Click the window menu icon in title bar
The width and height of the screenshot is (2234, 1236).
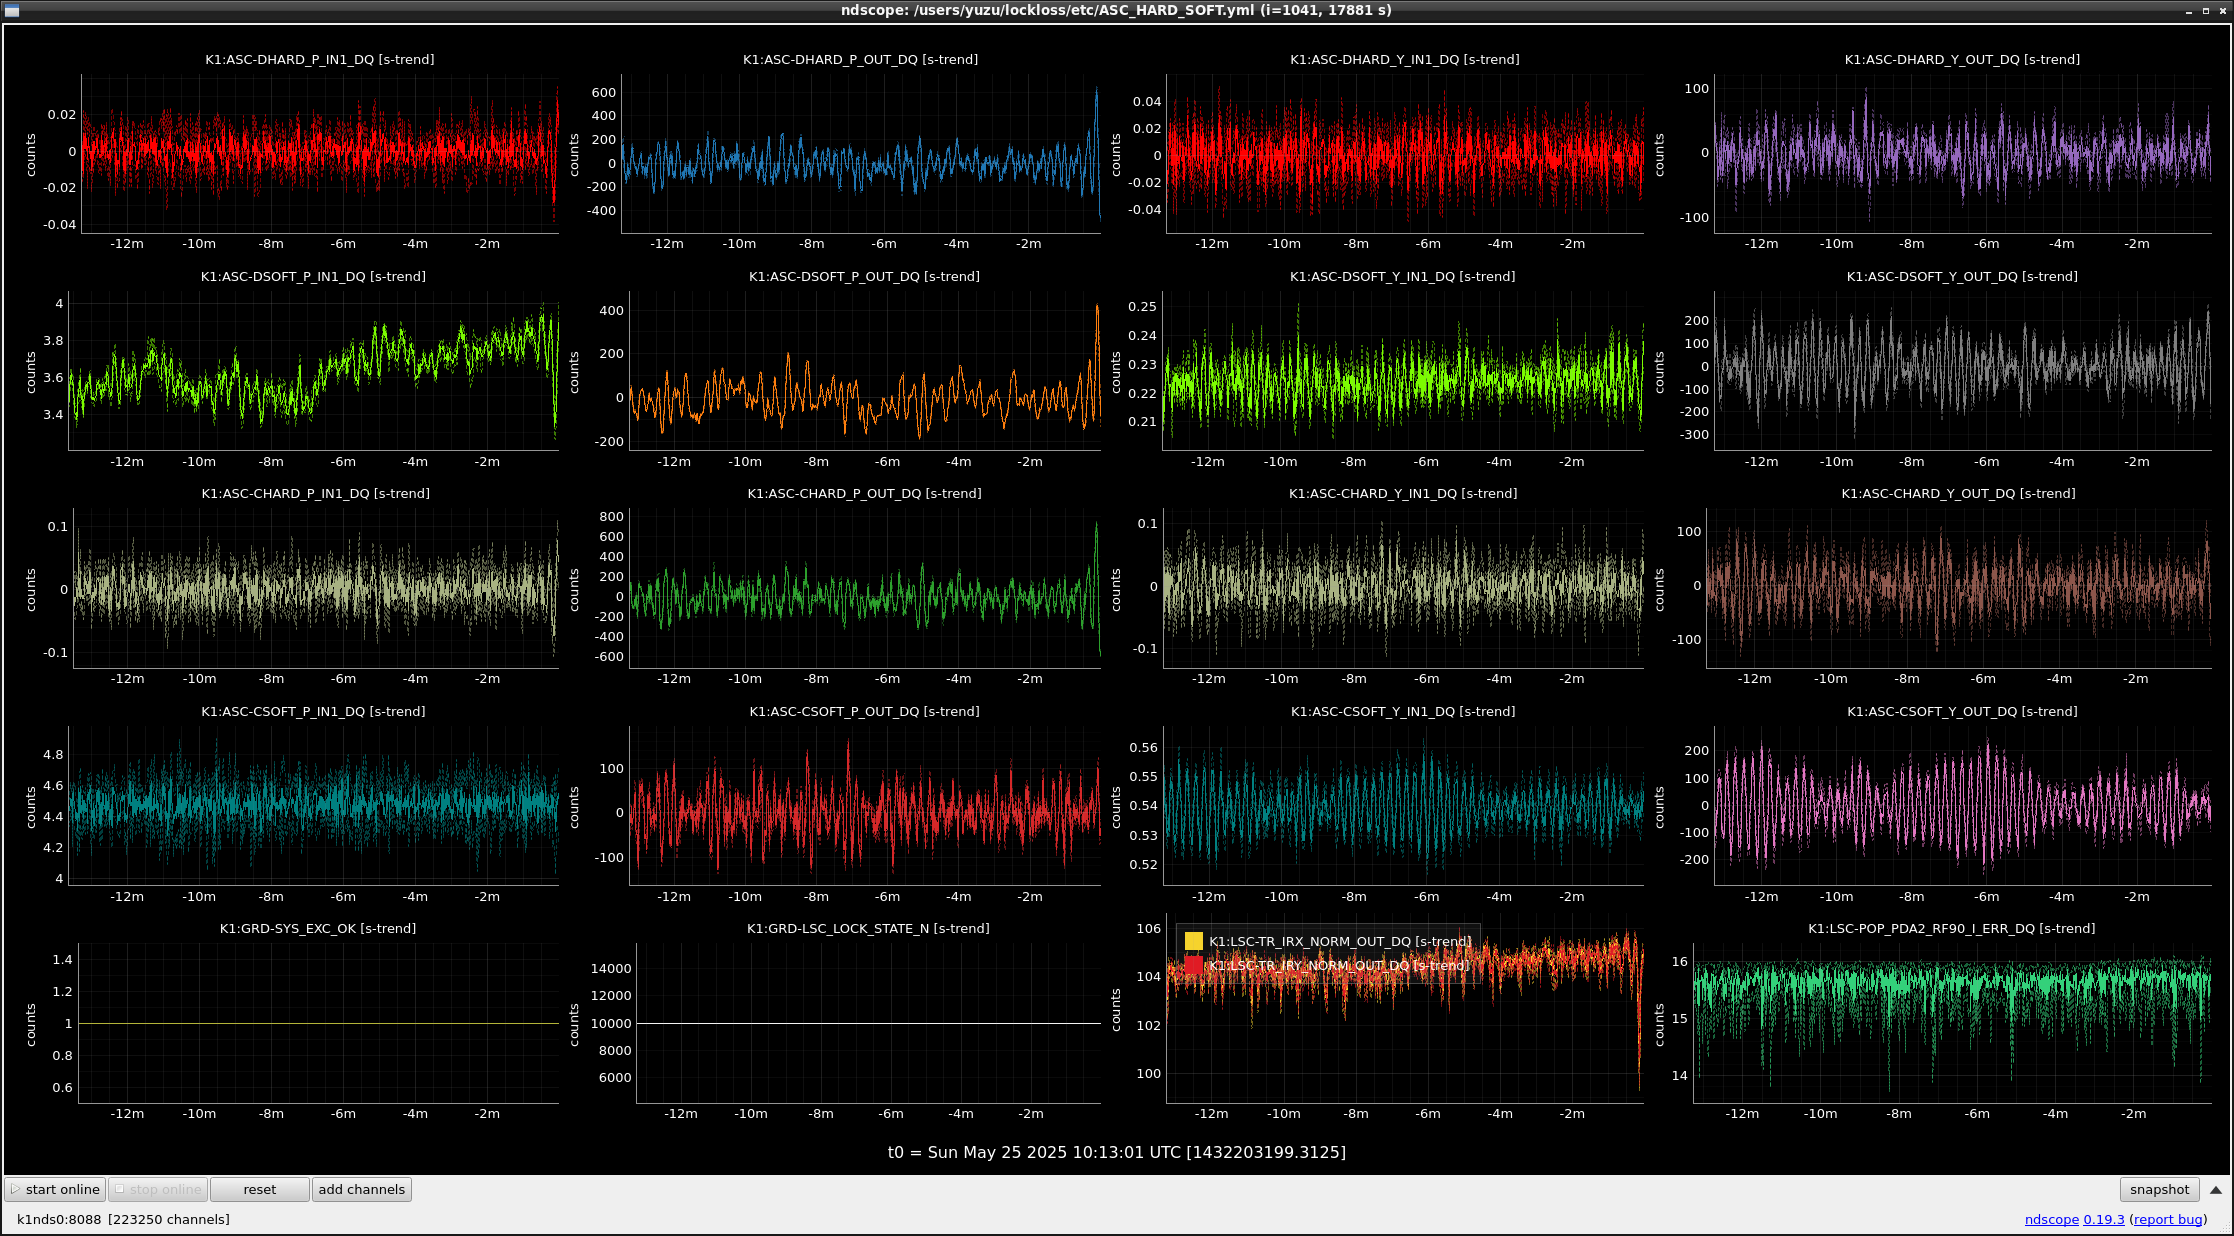[x=12, y=10]
